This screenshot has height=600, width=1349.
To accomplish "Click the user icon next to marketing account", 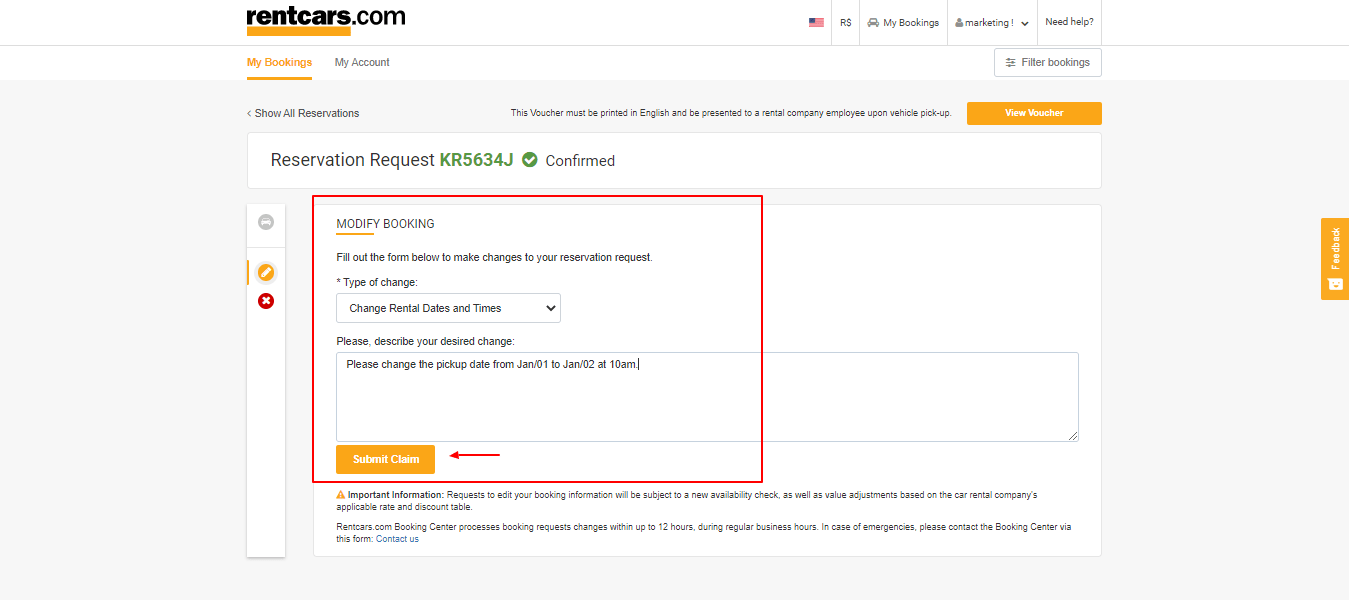I will click(x=957, y=22).
